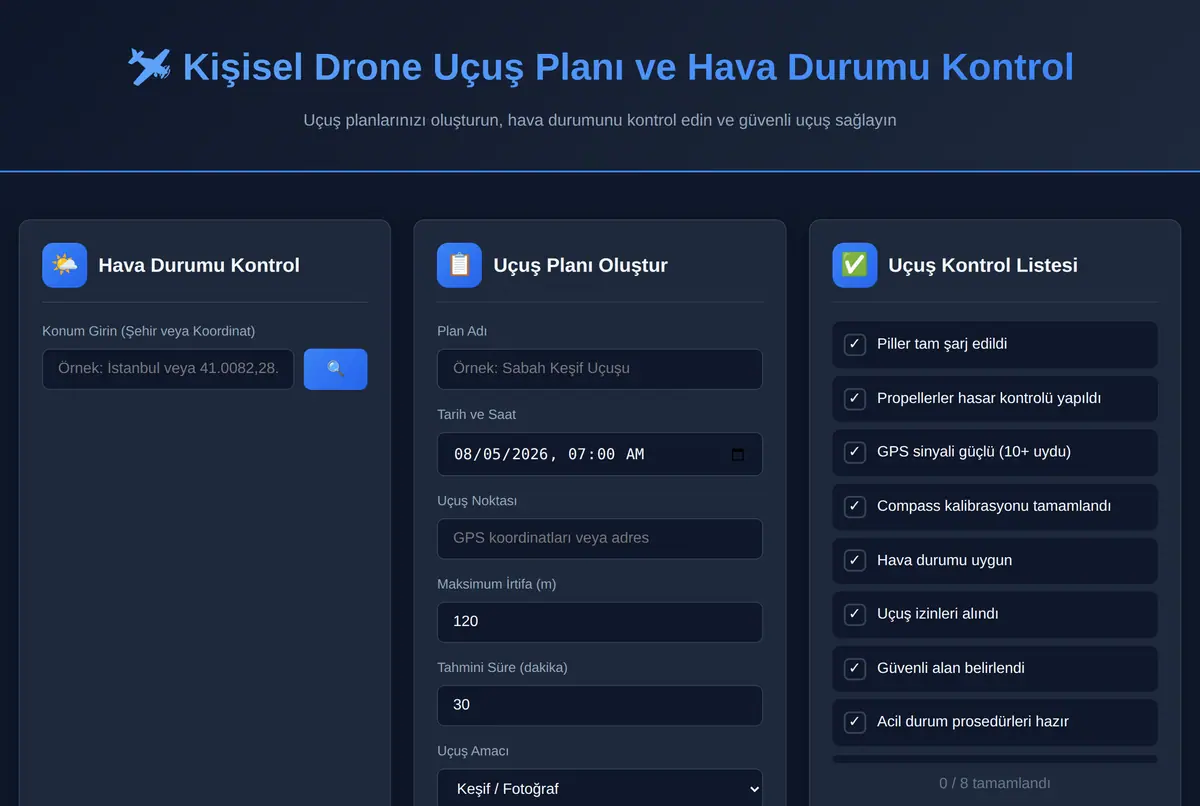Viewport: 1200px width, 806px height.
Task: Open the Uçuş Amacı dropdown showing Keşif / Fotoğraf
Action: tap(600, 788)
